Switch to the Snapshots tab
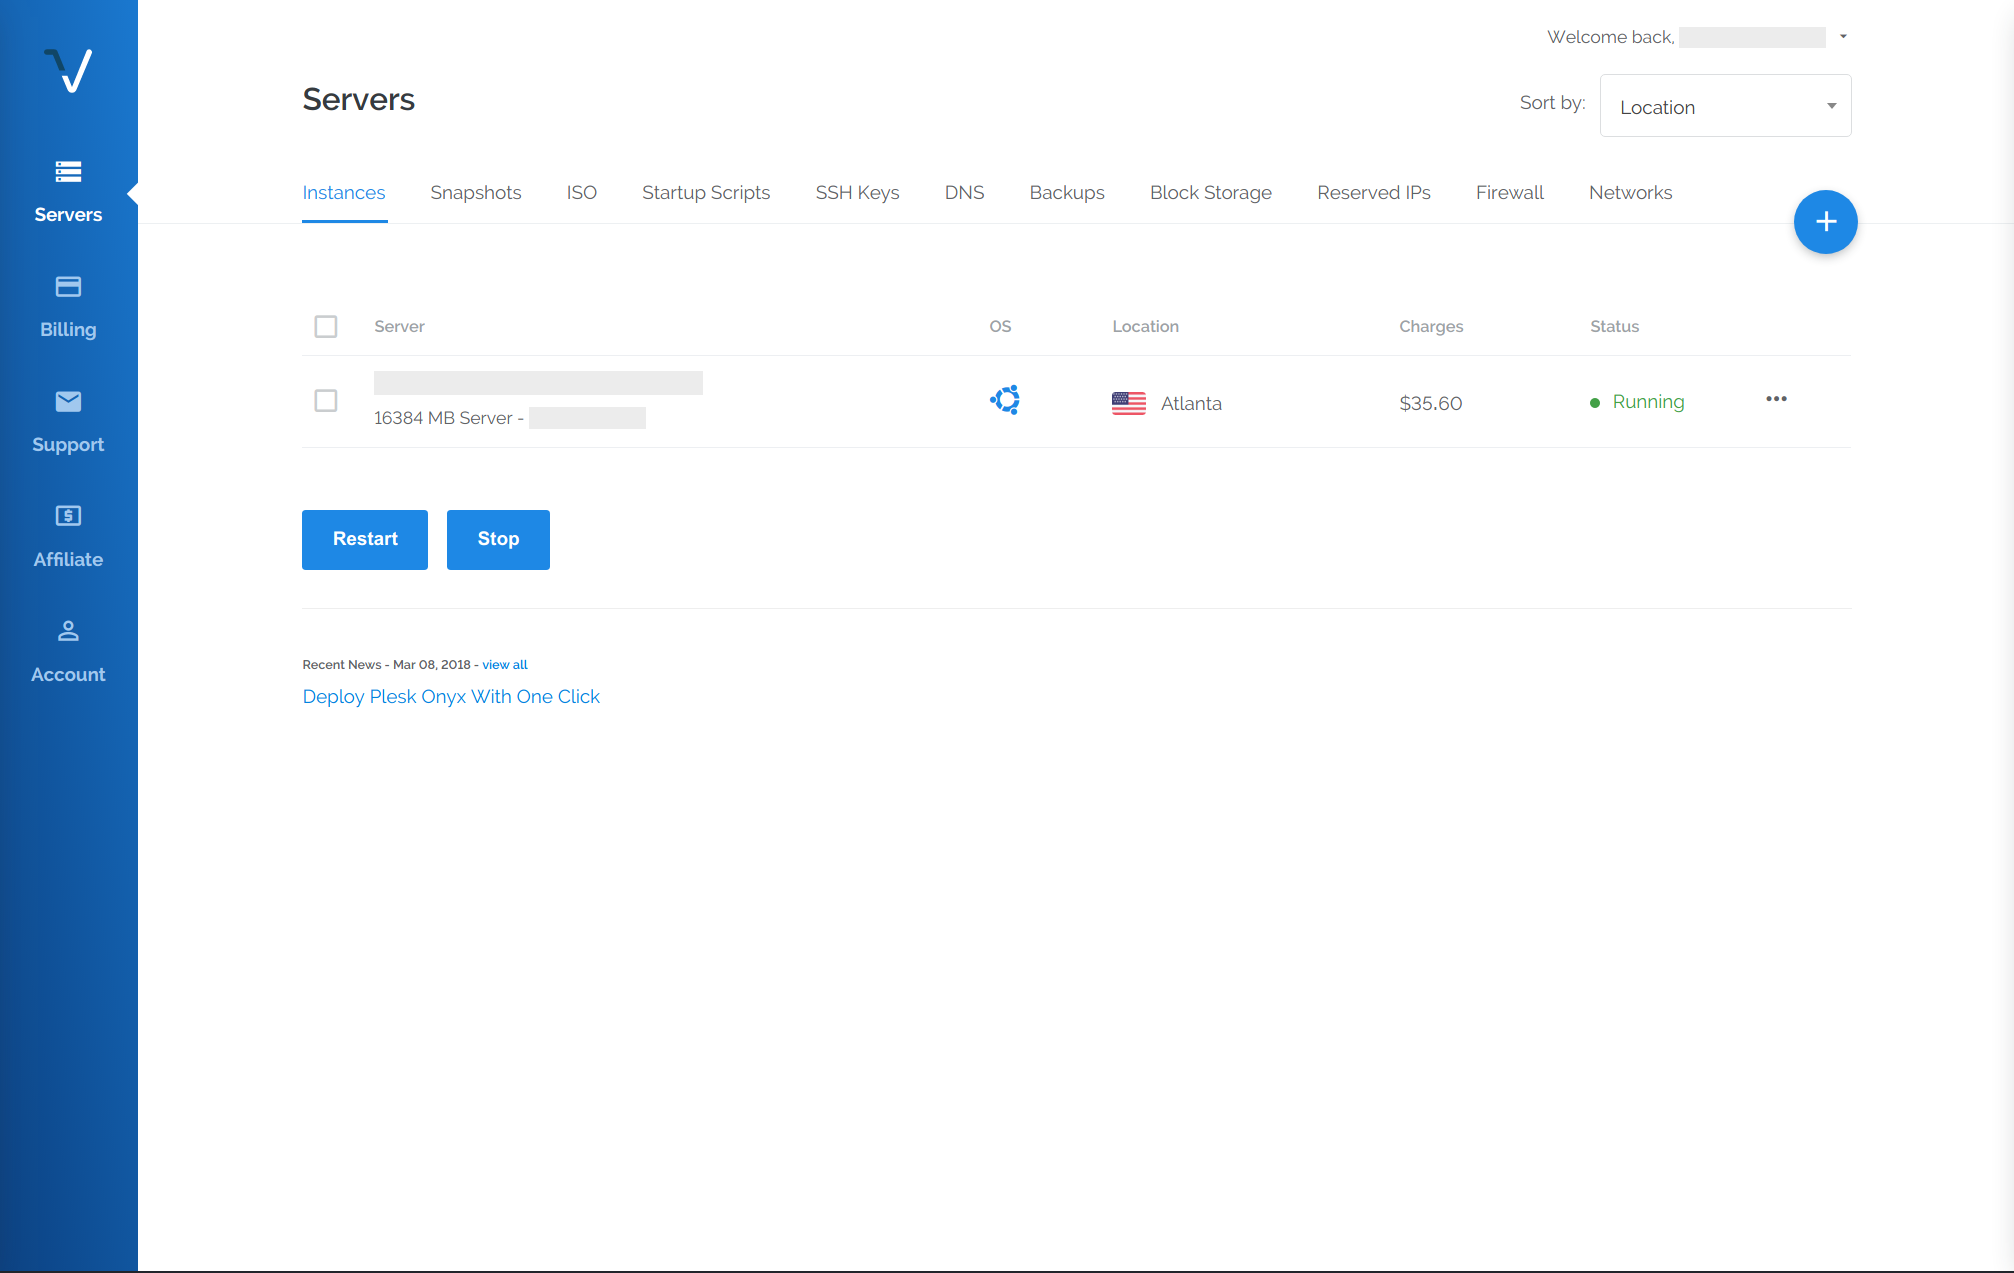2014x1273 pixels. click(x=476, y=193)
